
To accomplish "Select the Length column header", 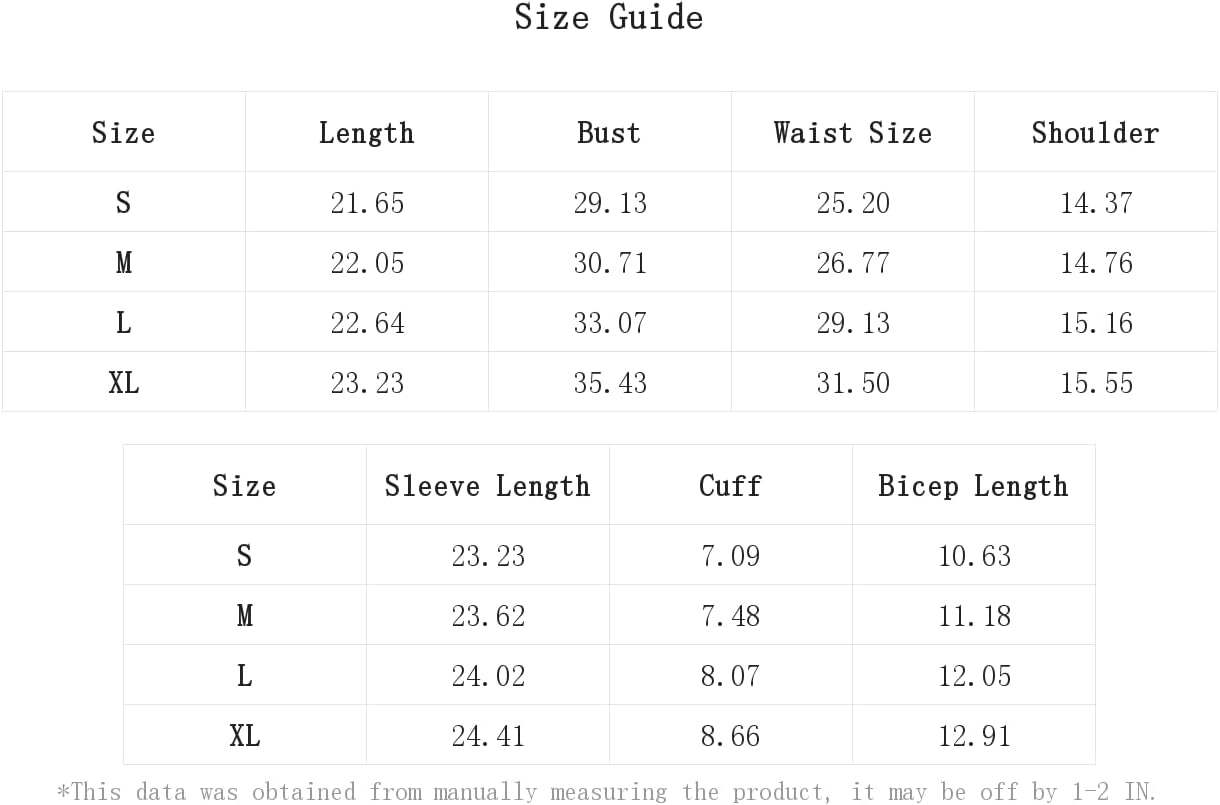I will pyautogui.click(x=366, y=133).
